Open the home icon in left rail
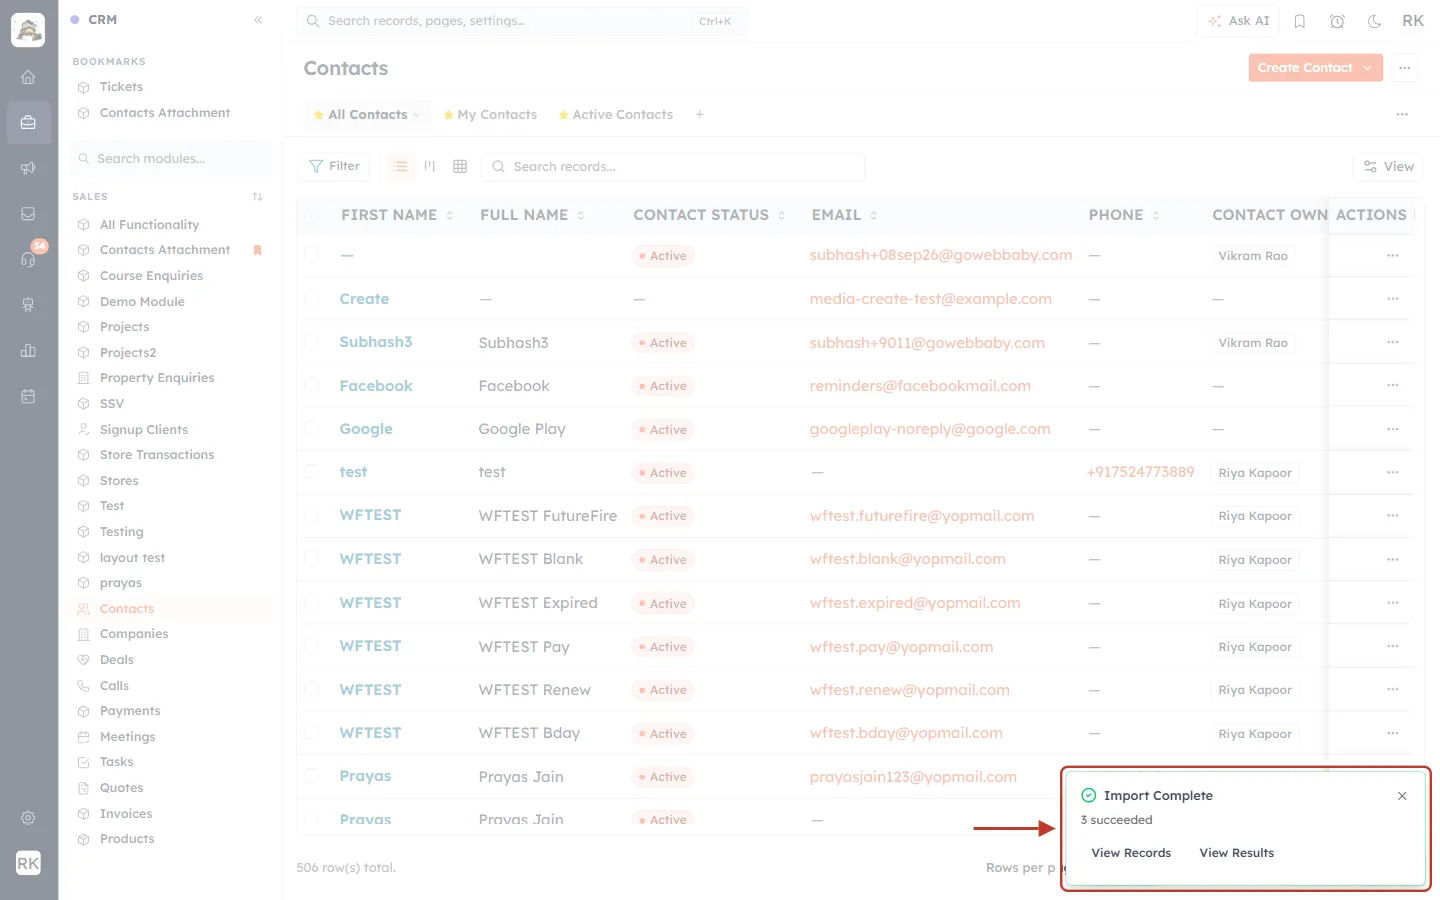Viewport: 1440px width, 900px height. (28, 77)
